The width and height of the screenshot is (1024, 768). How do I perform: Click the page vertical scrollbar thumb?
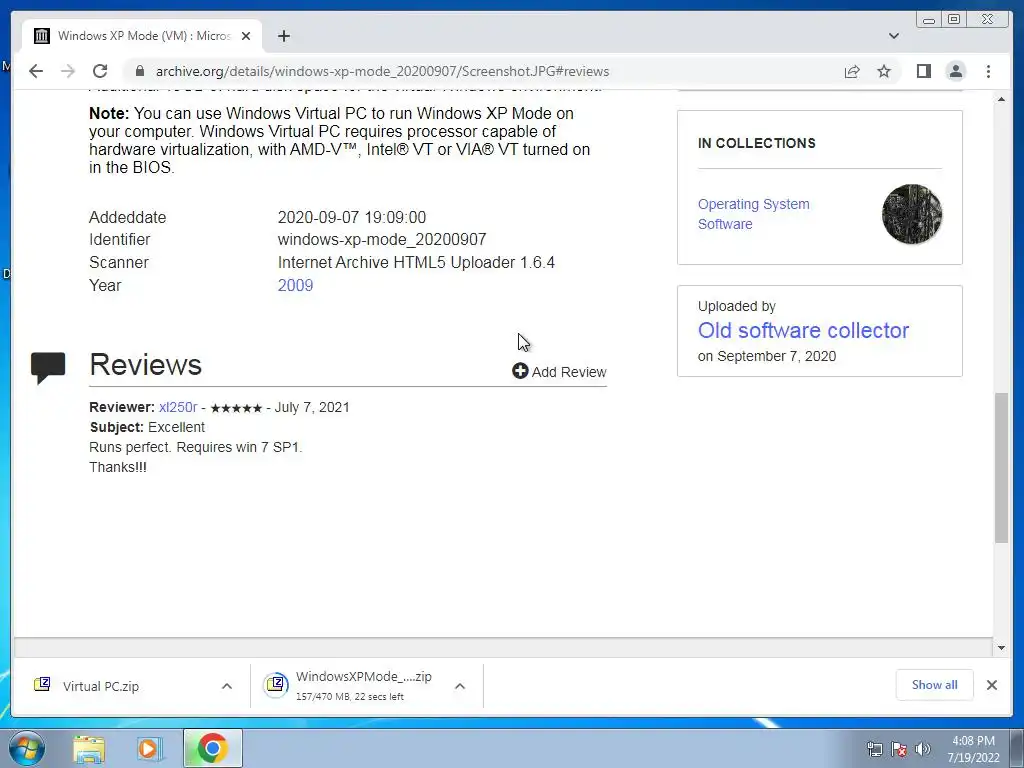pyautogui.click(x=1002, y=467)
